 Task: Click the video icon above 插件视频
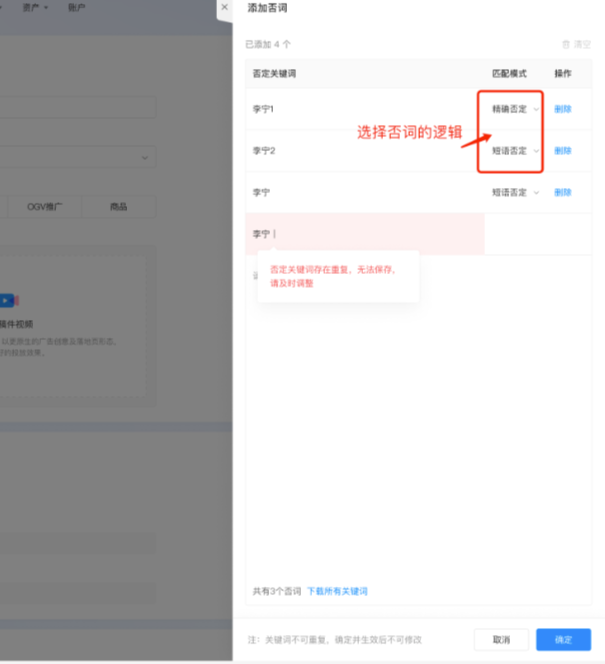(9, 301)
